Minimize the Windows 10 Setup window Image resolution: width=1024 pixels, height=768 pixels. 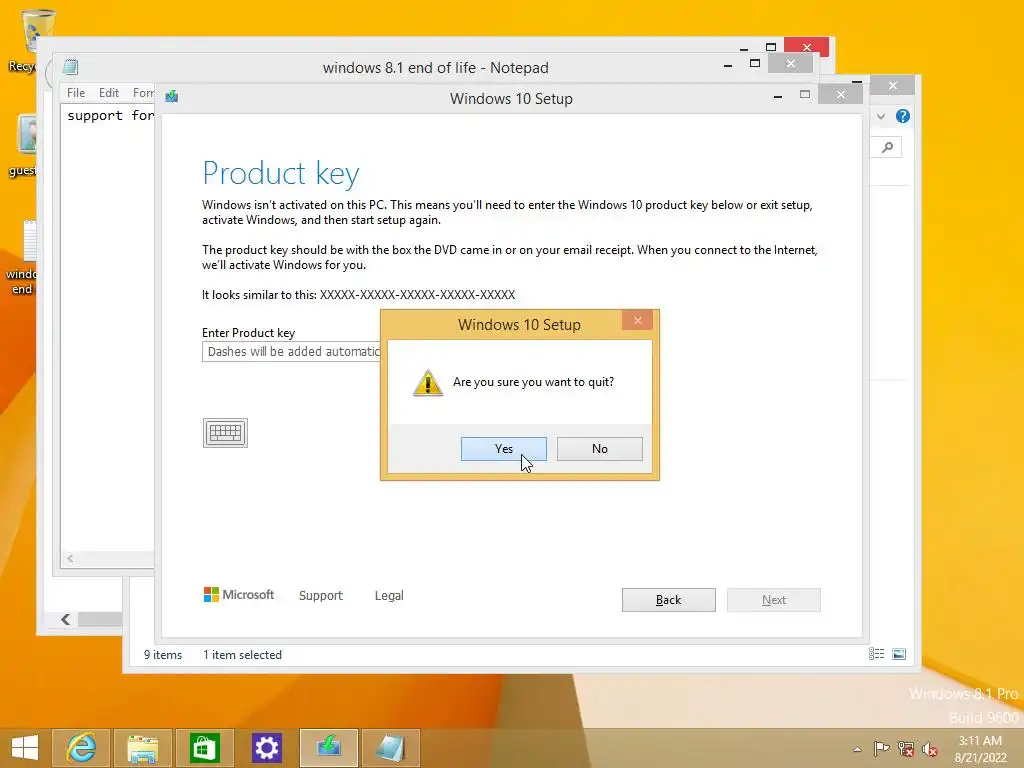click(778, 96)
